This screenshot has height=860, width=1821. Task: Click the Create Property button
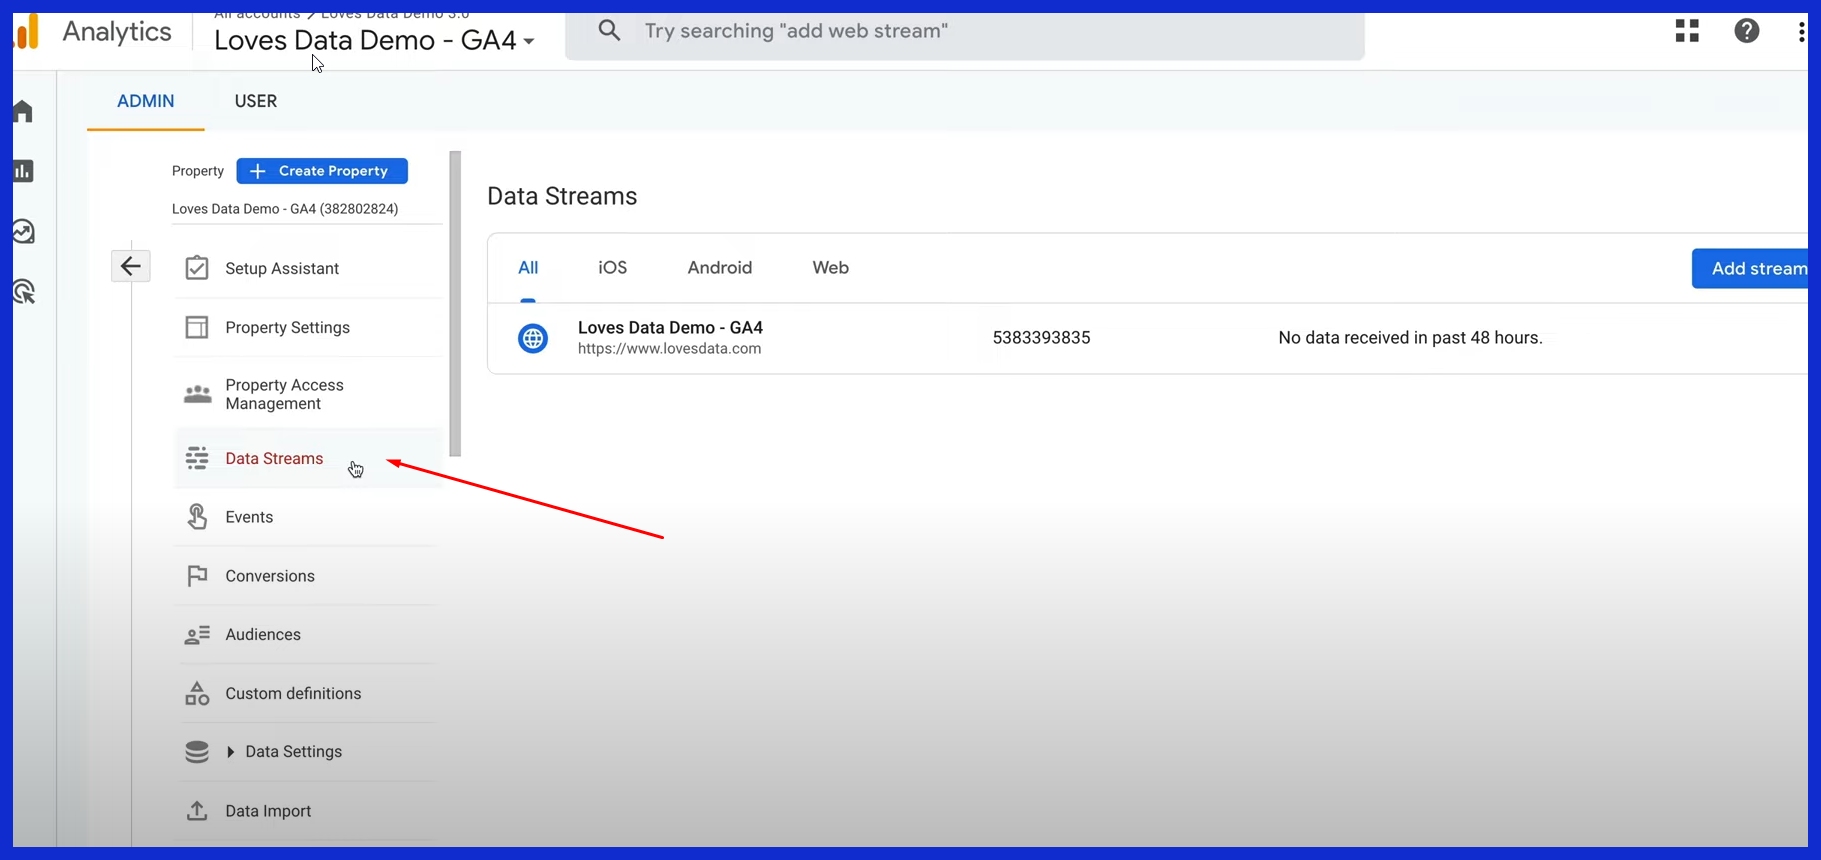click(322, 171)
